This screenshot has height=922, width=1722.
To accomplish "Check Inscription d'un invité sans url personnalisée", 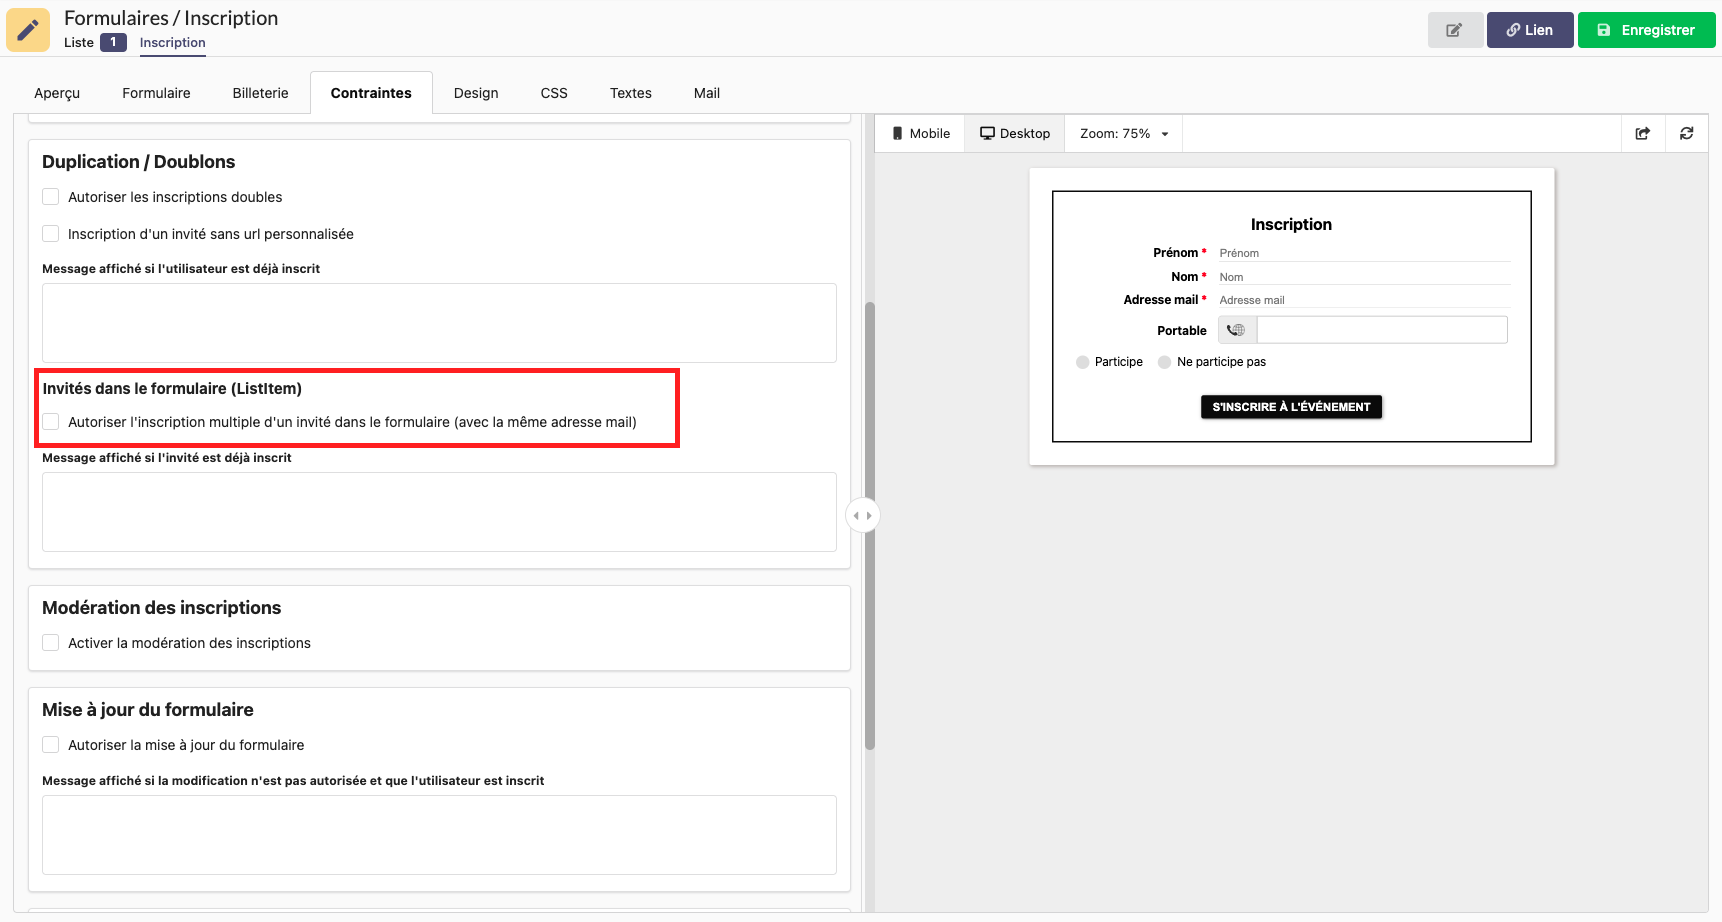I will 51,234.
